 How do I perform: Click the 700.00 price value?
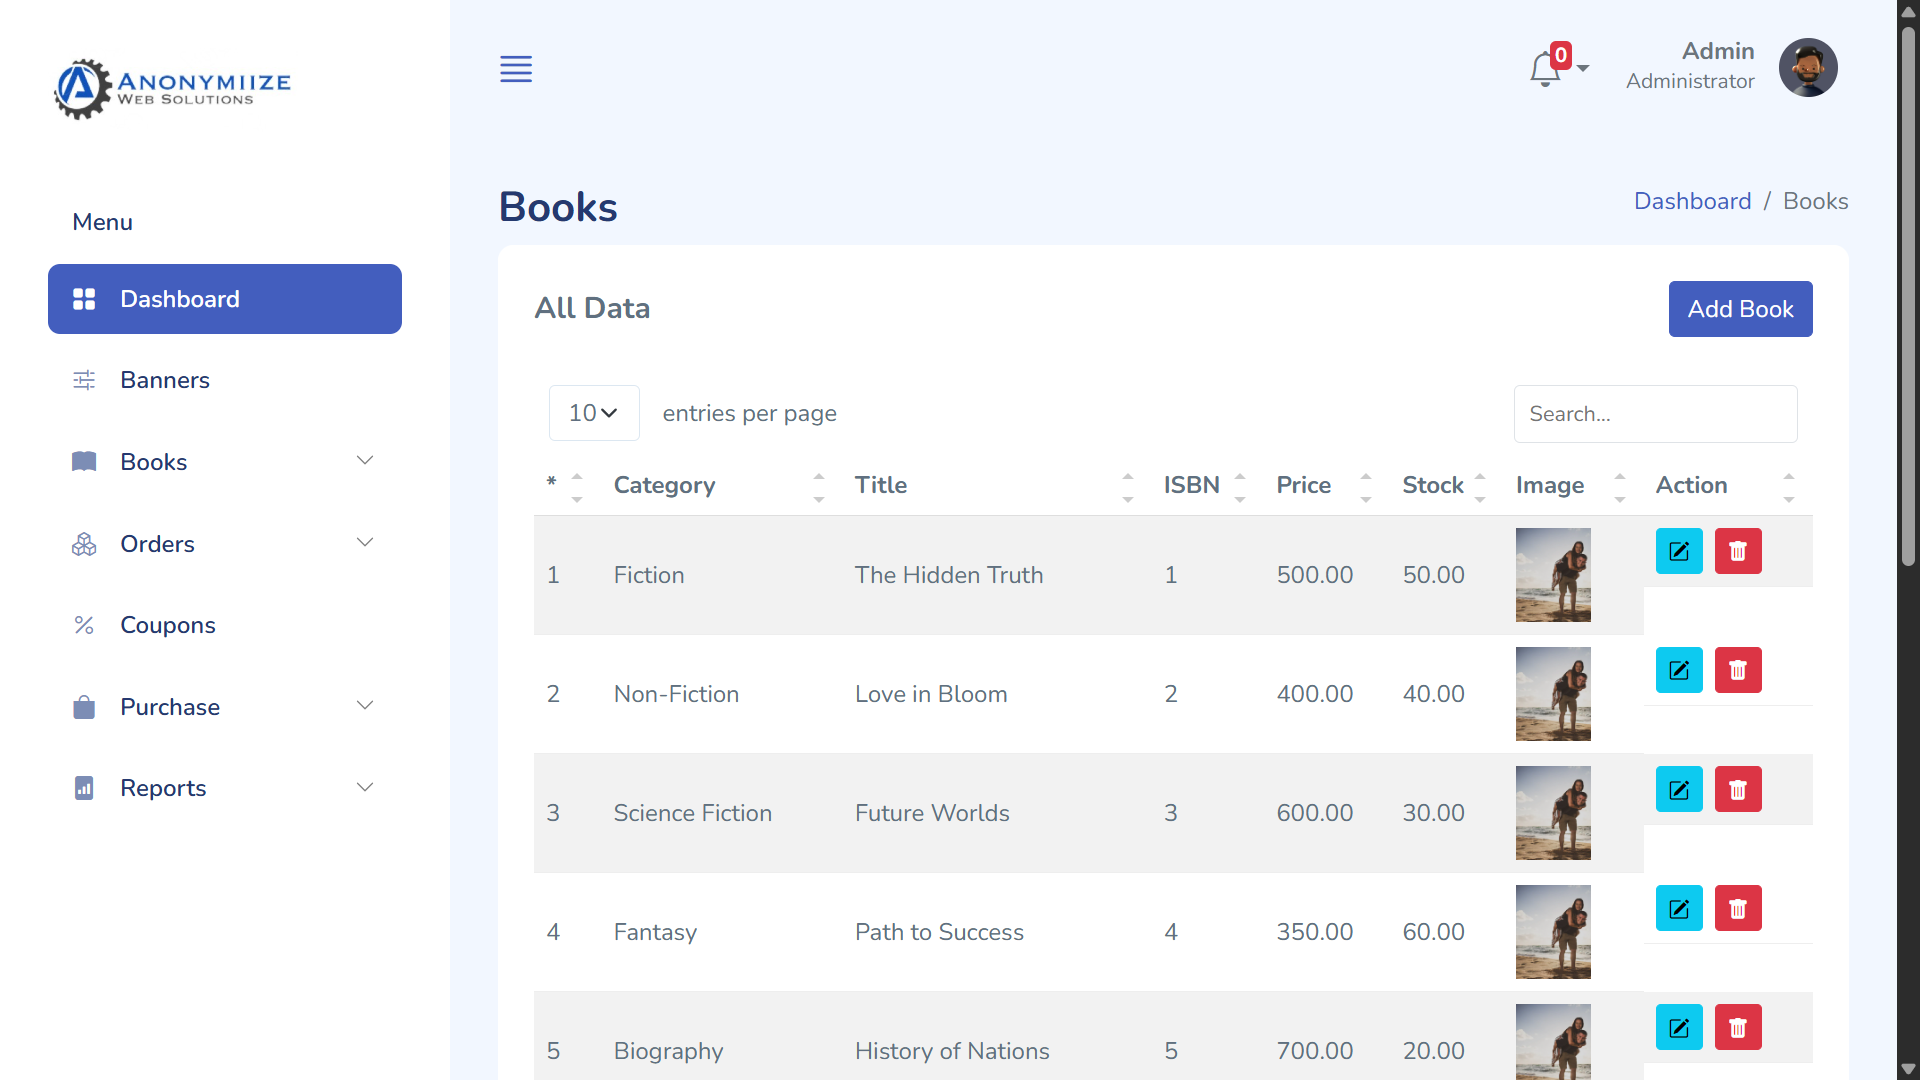coord(1314,1051)
